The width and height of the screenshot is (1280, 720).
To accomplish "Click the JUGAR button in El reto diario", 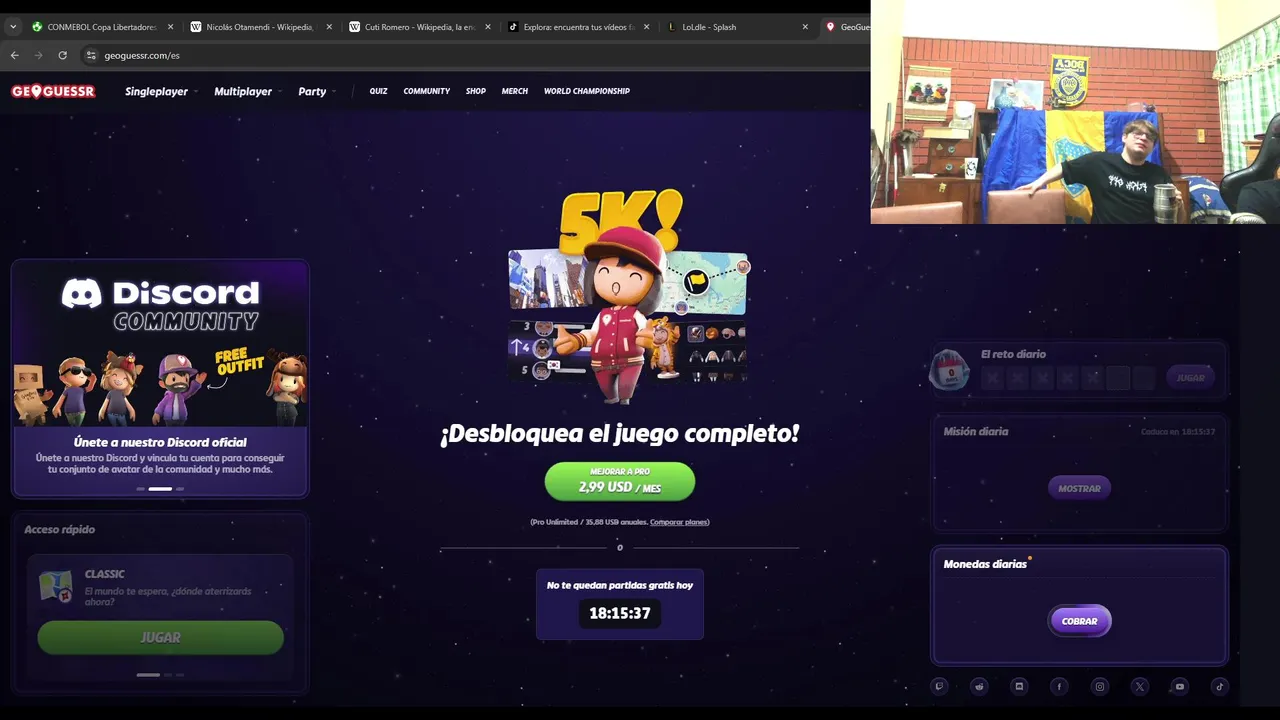I will (1190, 377).
